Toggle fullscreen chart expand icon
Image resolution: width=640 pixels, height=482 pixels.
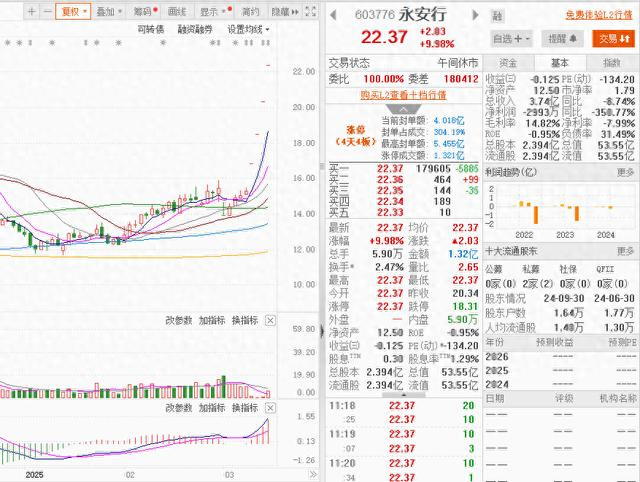click(311, 12)
